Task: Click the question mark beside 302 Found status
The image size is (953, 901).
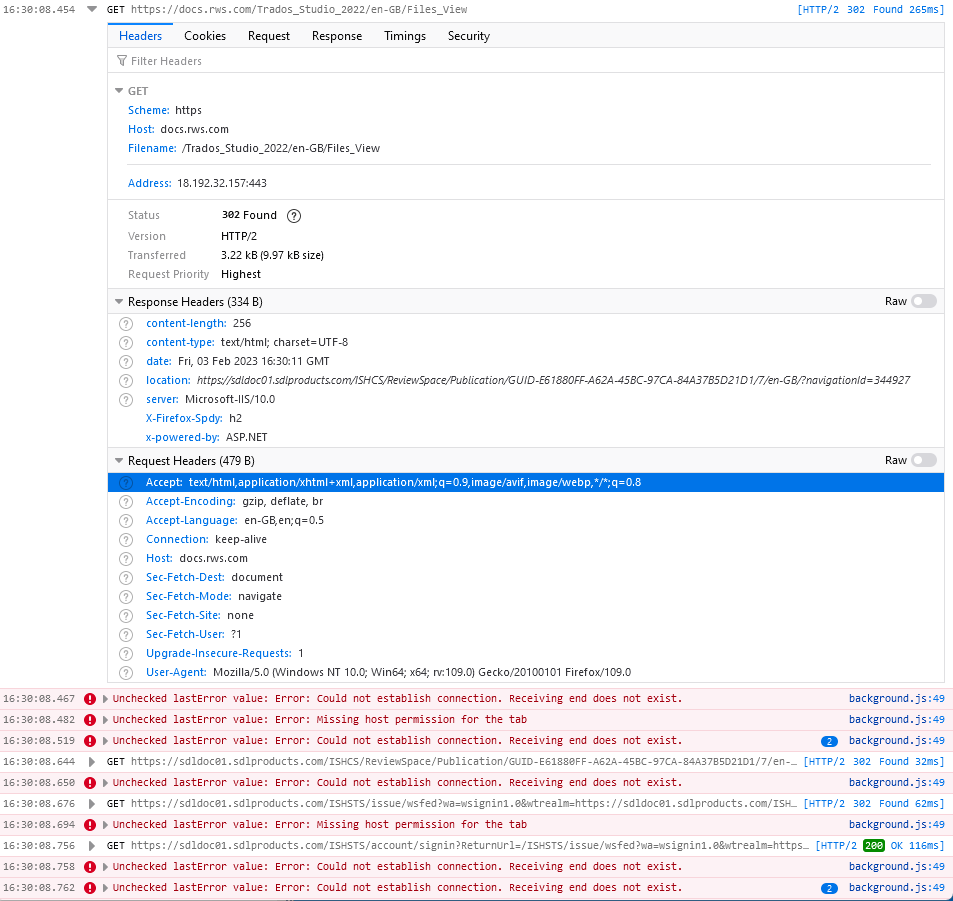Action: point(293,215)
